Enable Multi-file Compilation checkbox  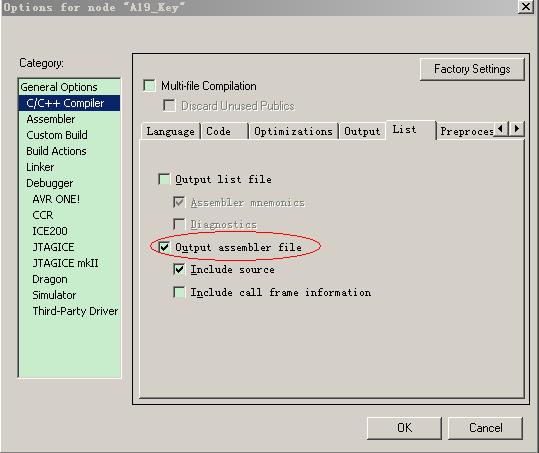[149, 86]
